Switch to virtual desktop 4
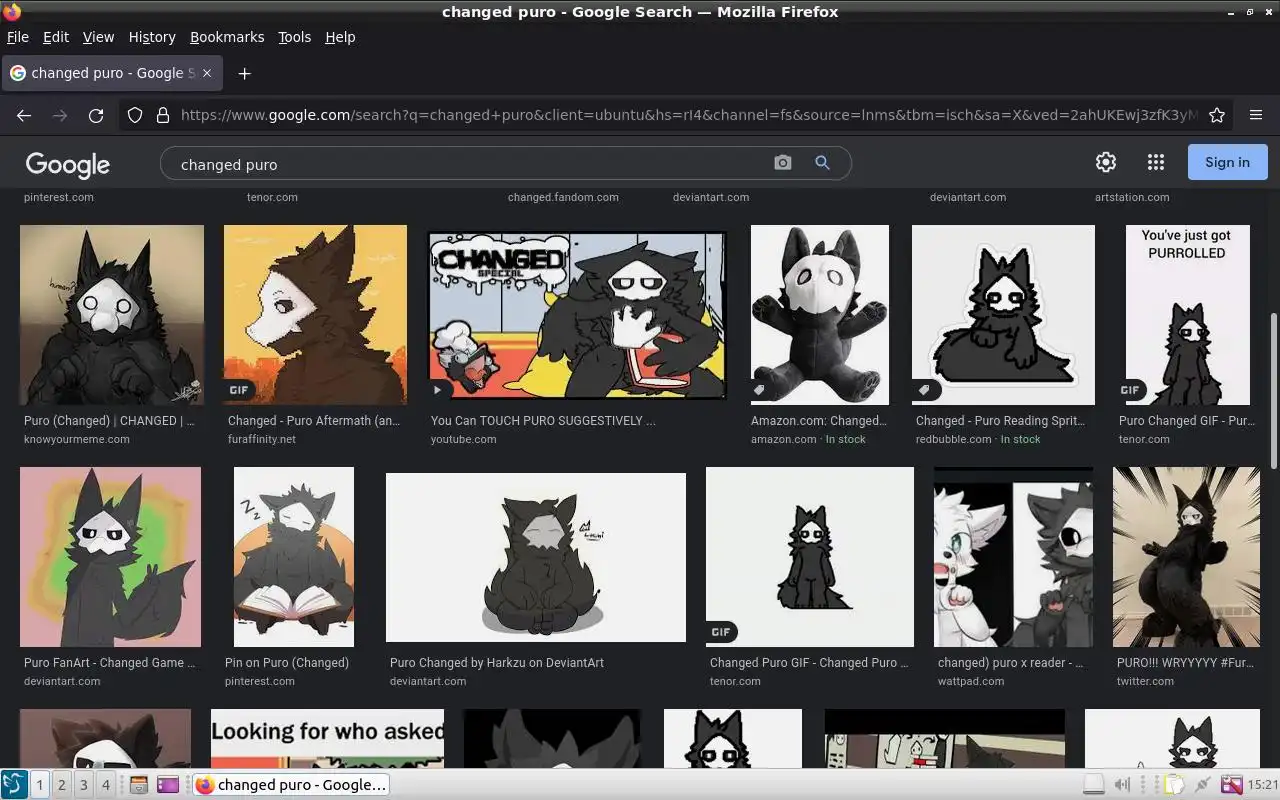Viewport: 1280px width, 800px height. [x=105, y=785]
